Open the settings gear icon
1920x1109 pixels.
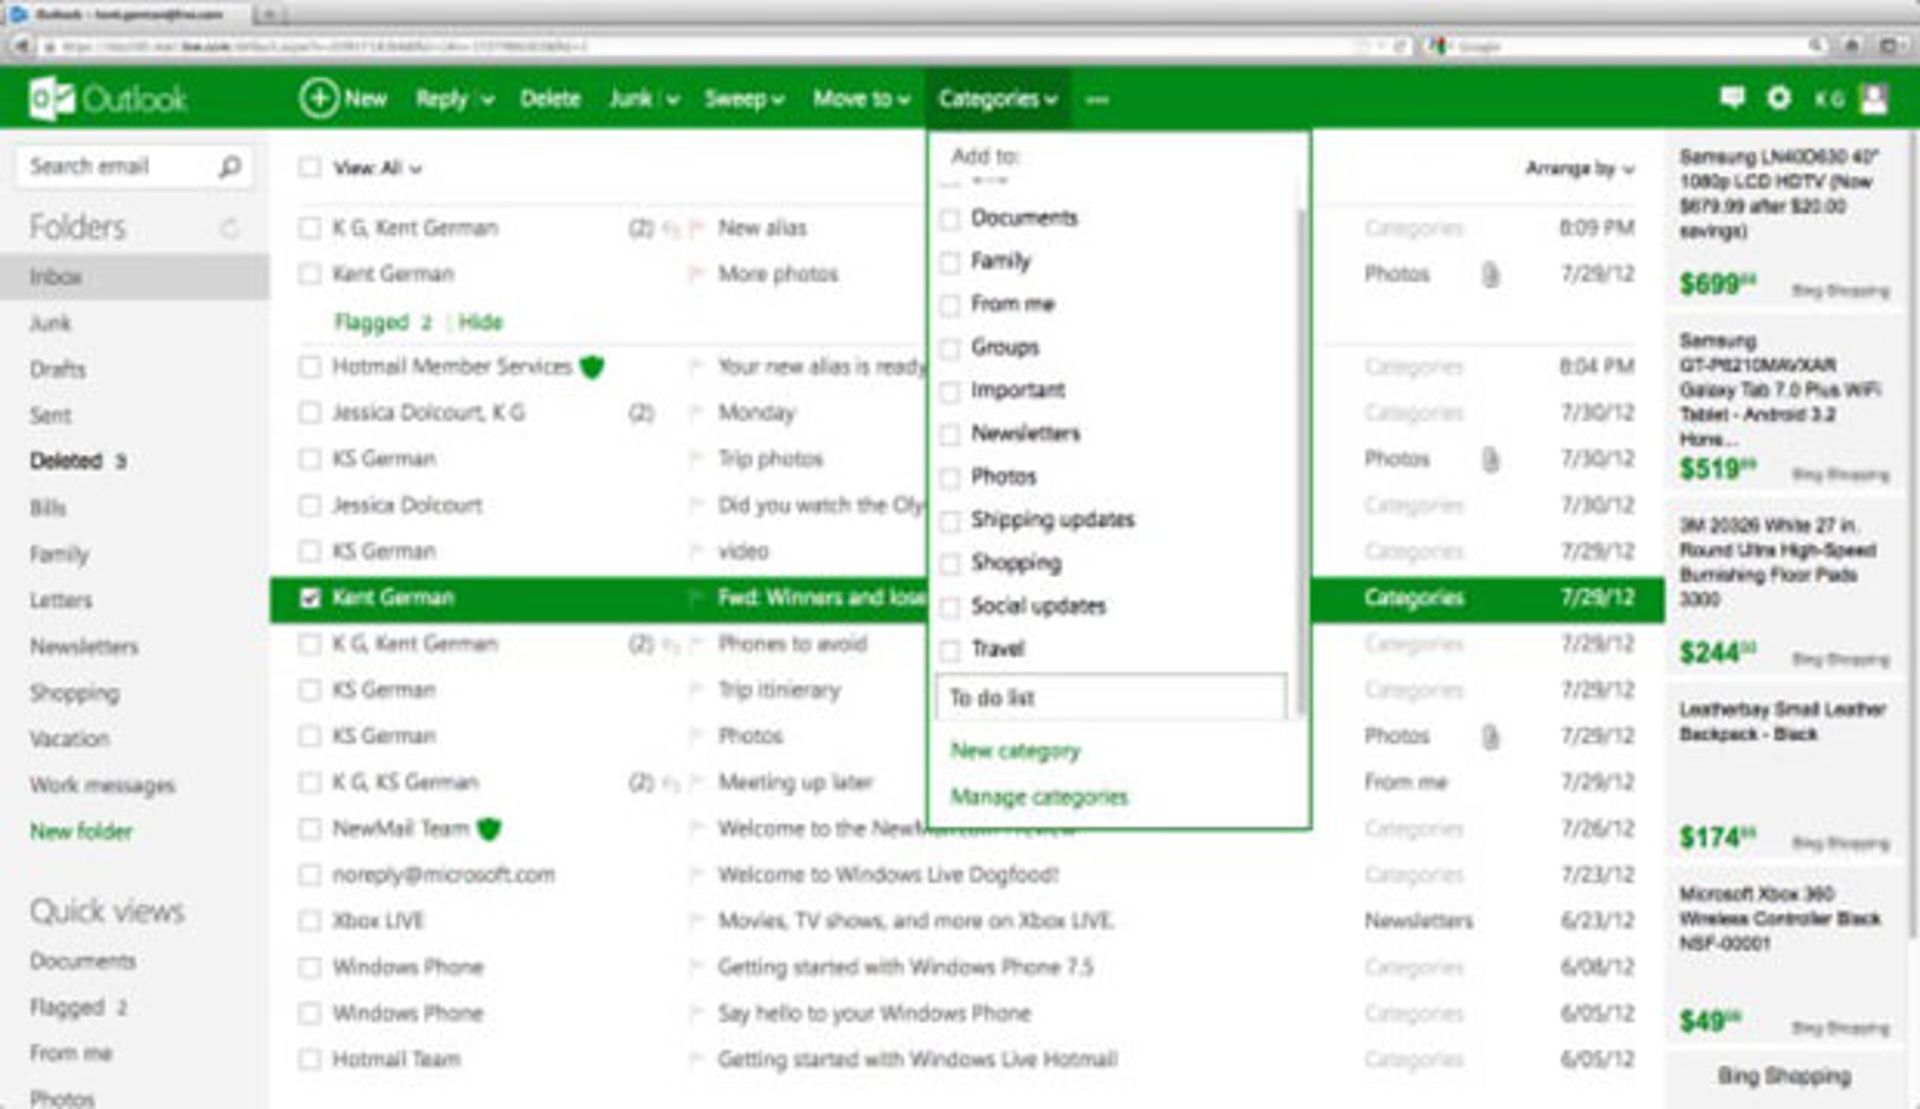(1778, 97)
